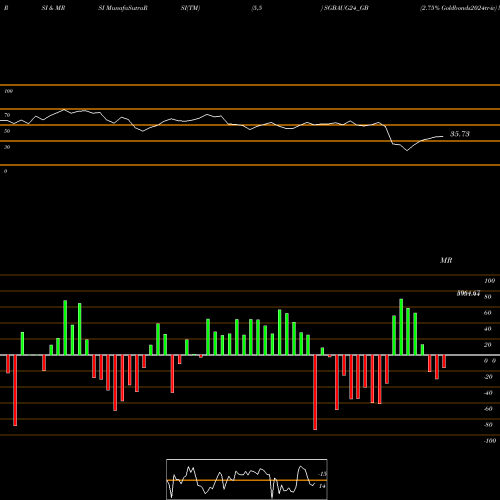Click the RSI value label 35.73
The width and height of the screenshot is (500, 500).
[460, 134]
